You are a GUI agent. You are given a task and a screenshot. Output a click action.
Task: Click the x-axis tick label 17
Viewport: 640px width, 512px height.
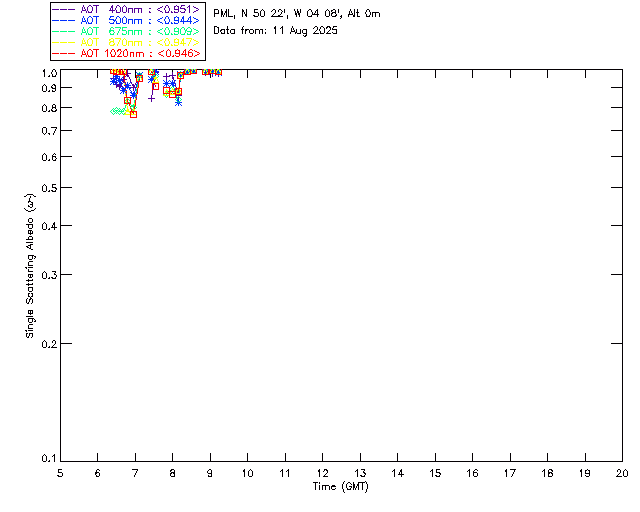(x=510, y=473)
